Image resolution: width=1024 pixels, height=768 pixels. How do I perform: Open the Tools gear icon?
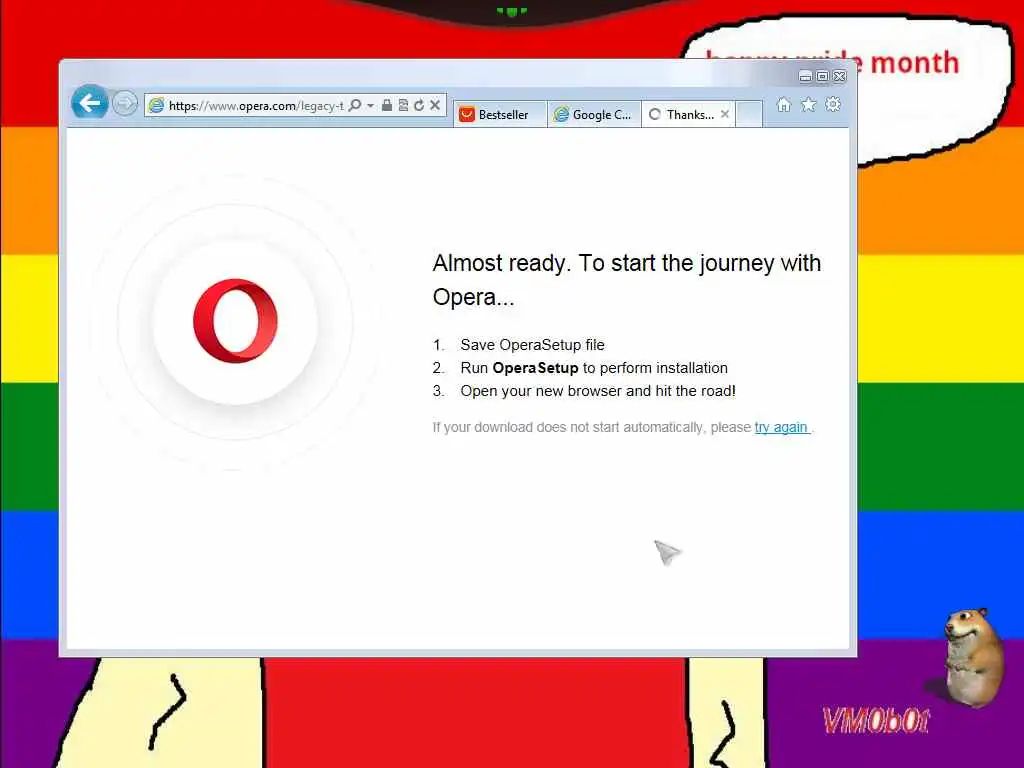[833, 104]
